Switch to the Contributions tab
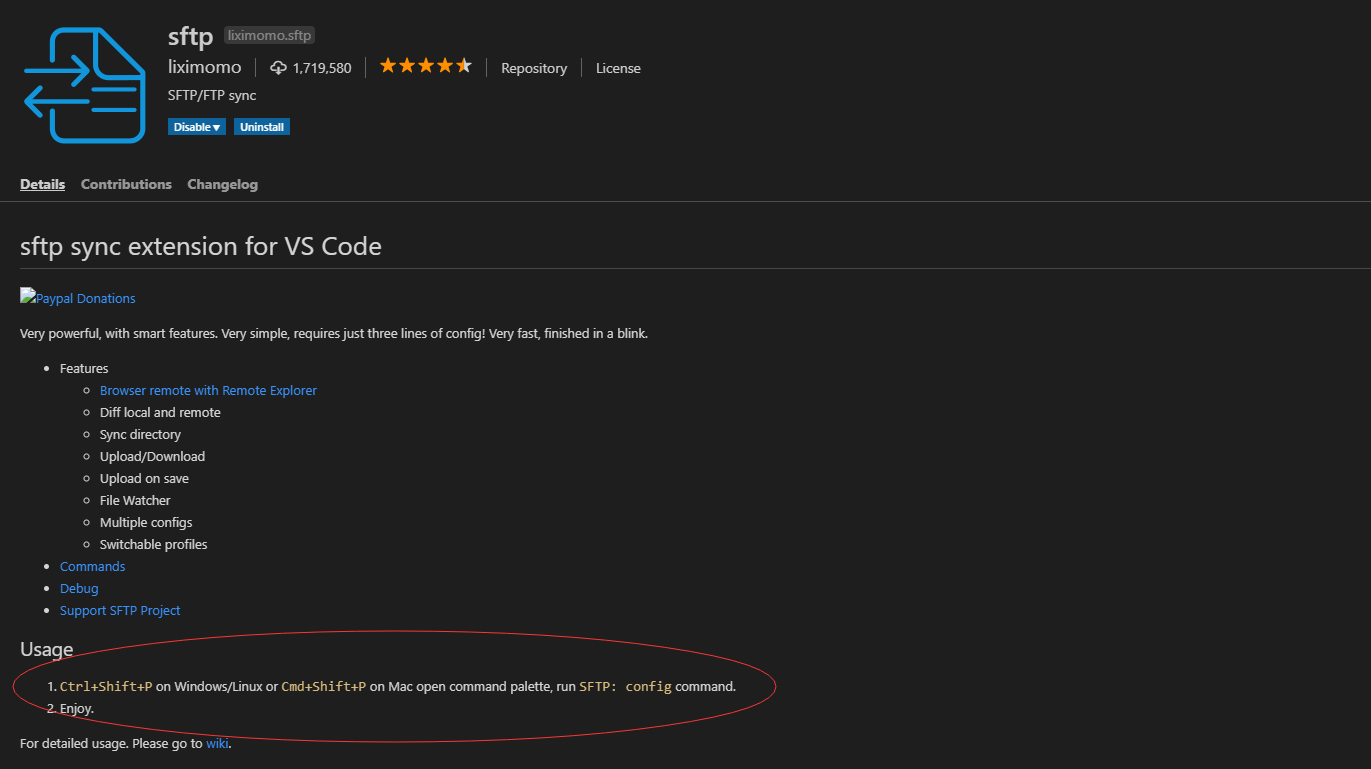 pos(126,184)
